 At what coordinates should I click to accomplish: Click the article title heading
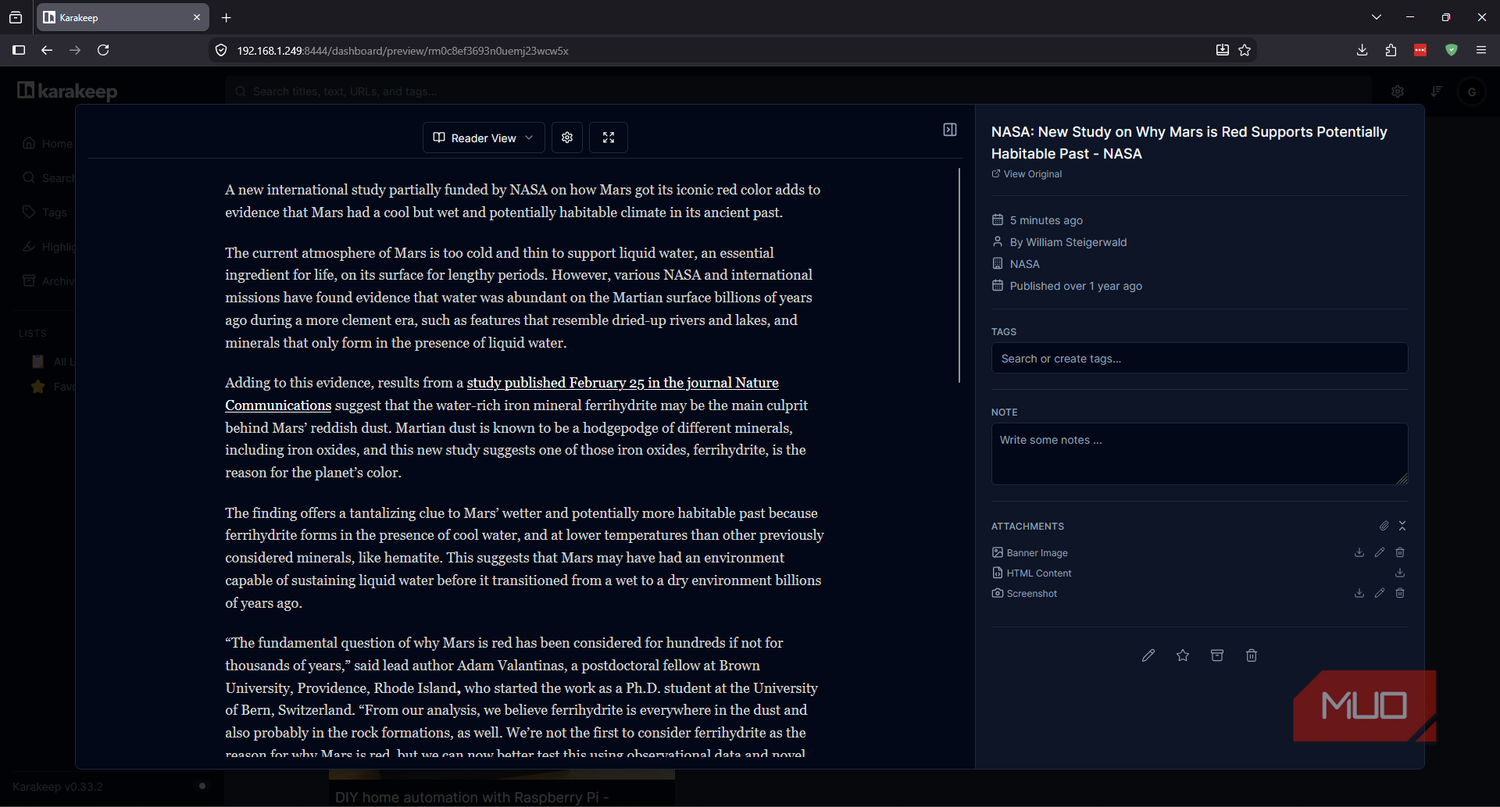click(1189, 143)
